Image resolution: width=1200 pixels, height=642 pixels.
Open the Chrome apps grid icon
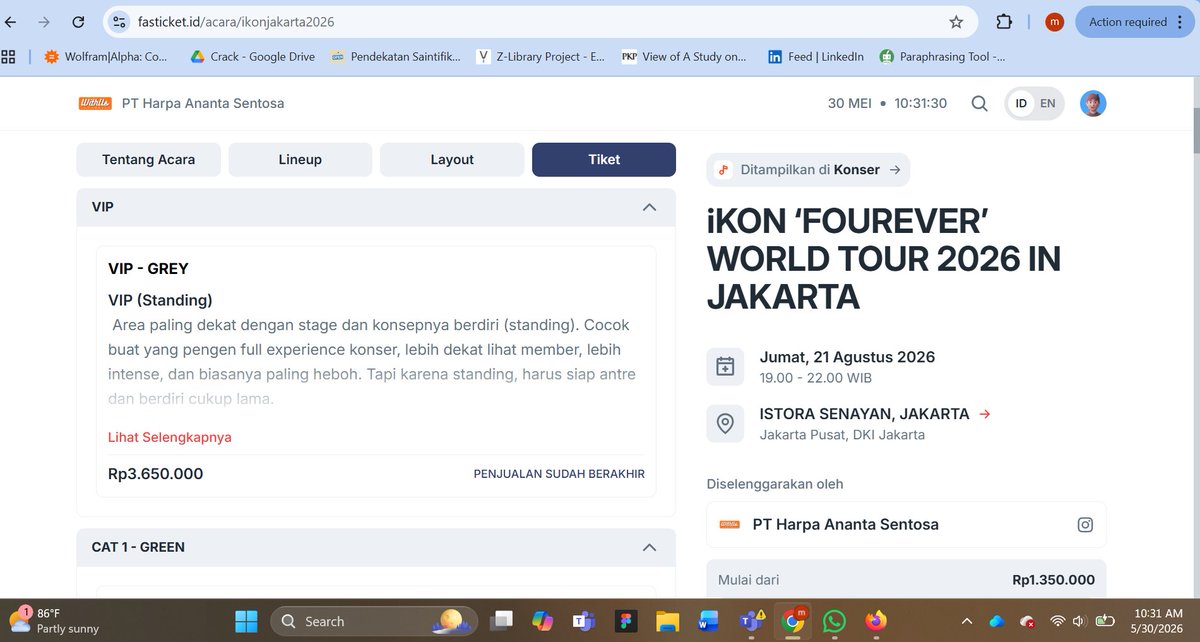[9, 57]
